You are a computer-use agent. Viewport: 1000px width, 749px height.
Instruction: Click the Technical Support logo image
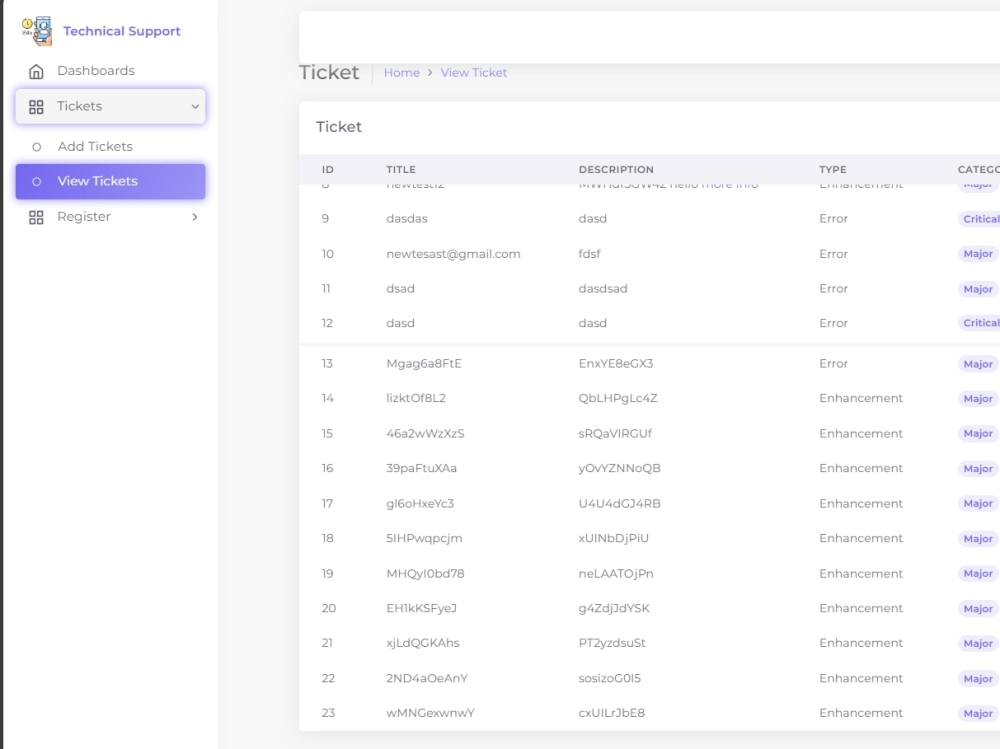[x=37, y=30]
